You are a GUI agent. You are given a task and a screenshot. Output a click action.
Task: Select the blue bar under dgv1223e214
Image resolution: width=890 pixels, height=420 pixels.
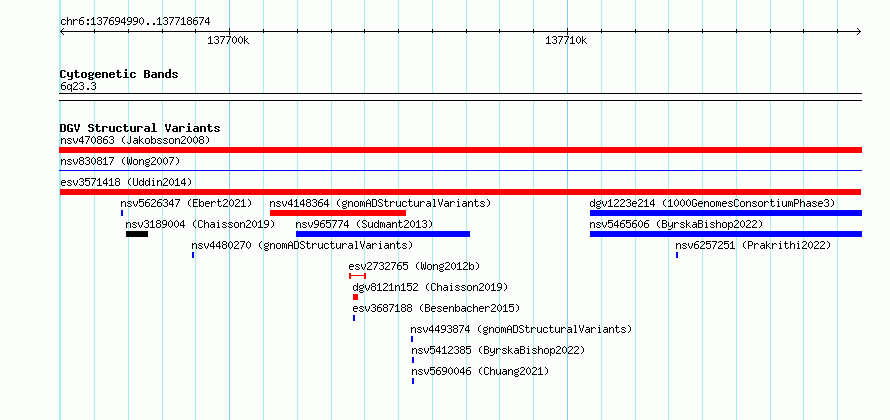726,213
